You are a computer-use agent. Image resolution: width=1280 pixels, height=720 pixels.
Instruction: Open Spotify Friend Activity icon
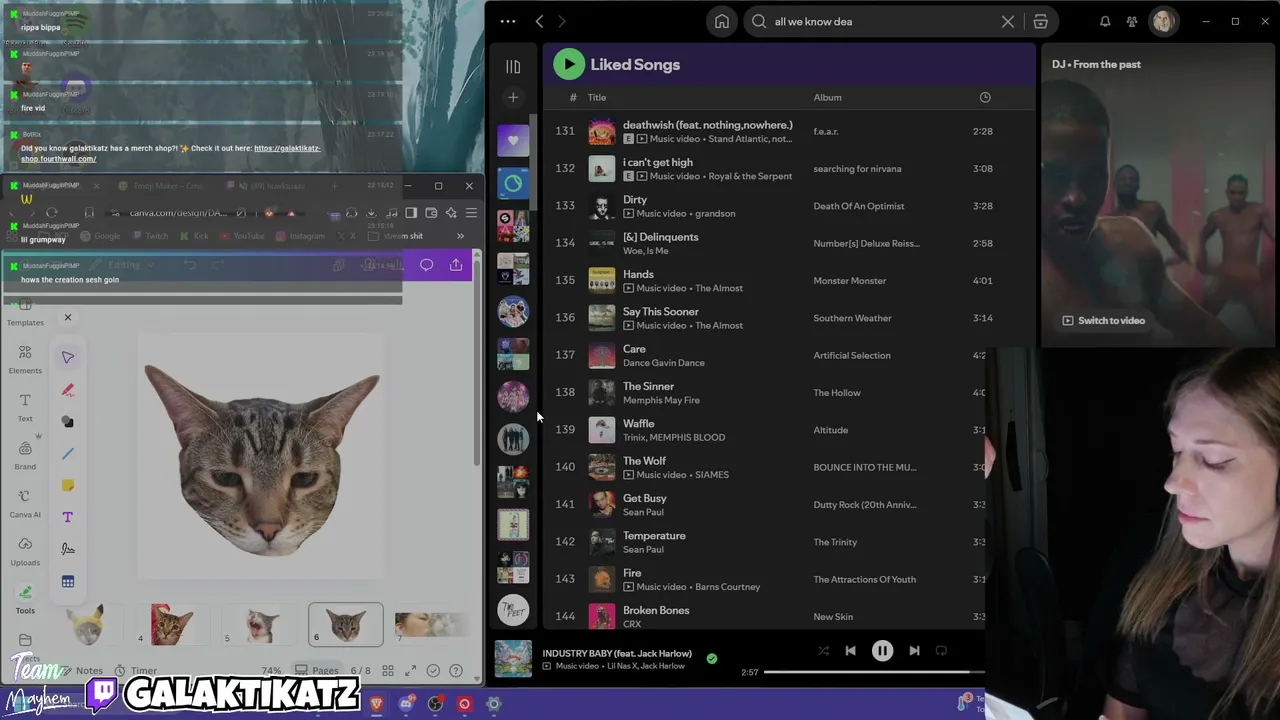pos(1132,21)
